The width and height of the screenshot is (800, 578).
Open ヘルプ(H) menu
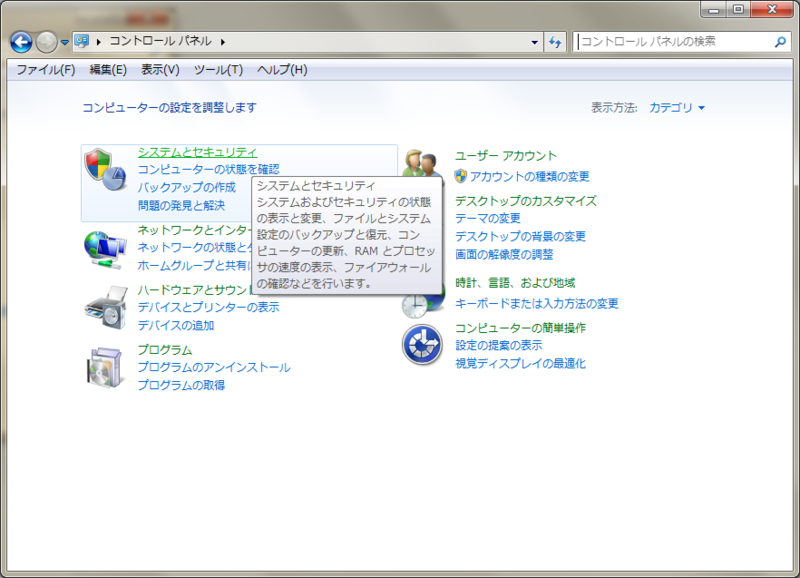click(282, 70)
